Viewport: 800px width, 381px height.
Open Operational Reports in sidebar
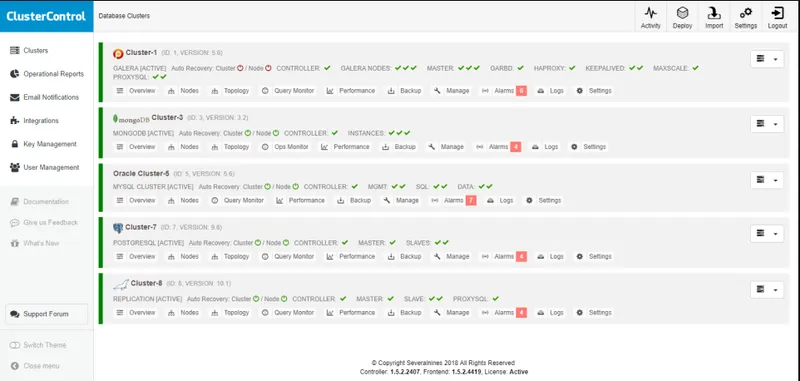46,74
